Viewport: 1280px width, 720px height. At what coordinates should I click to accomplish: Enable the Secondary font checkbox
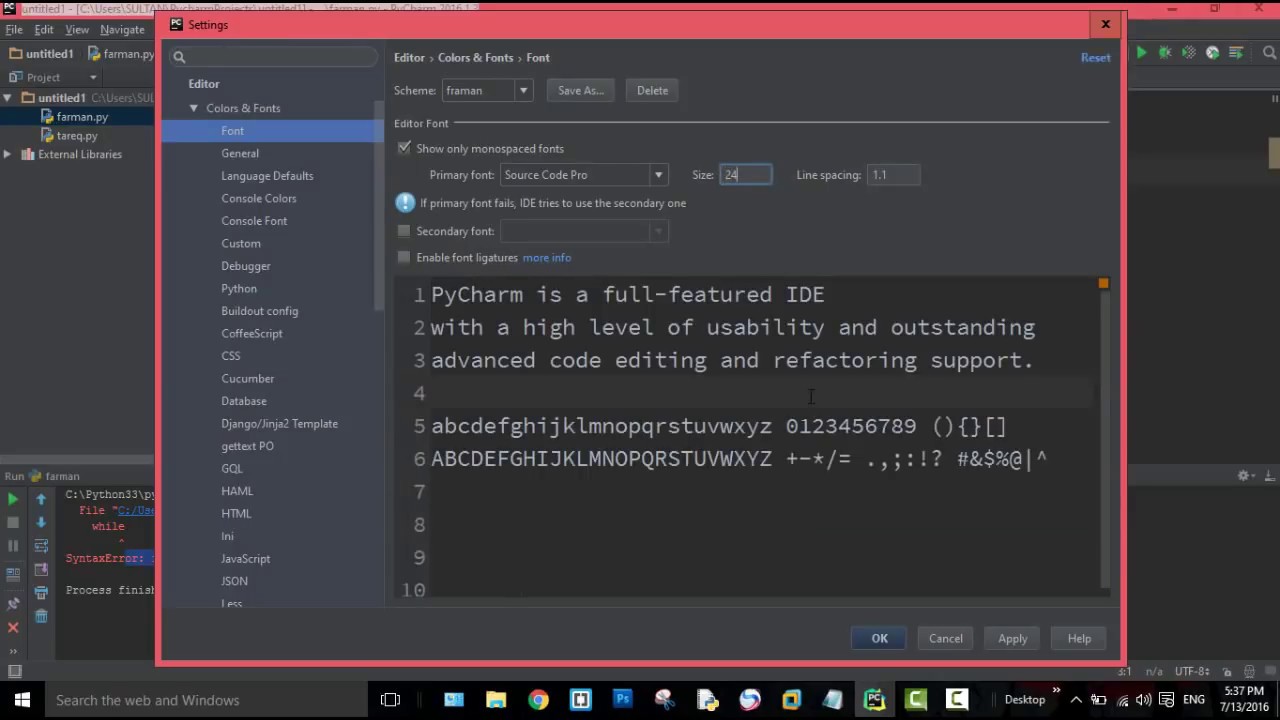click(404, 231)
